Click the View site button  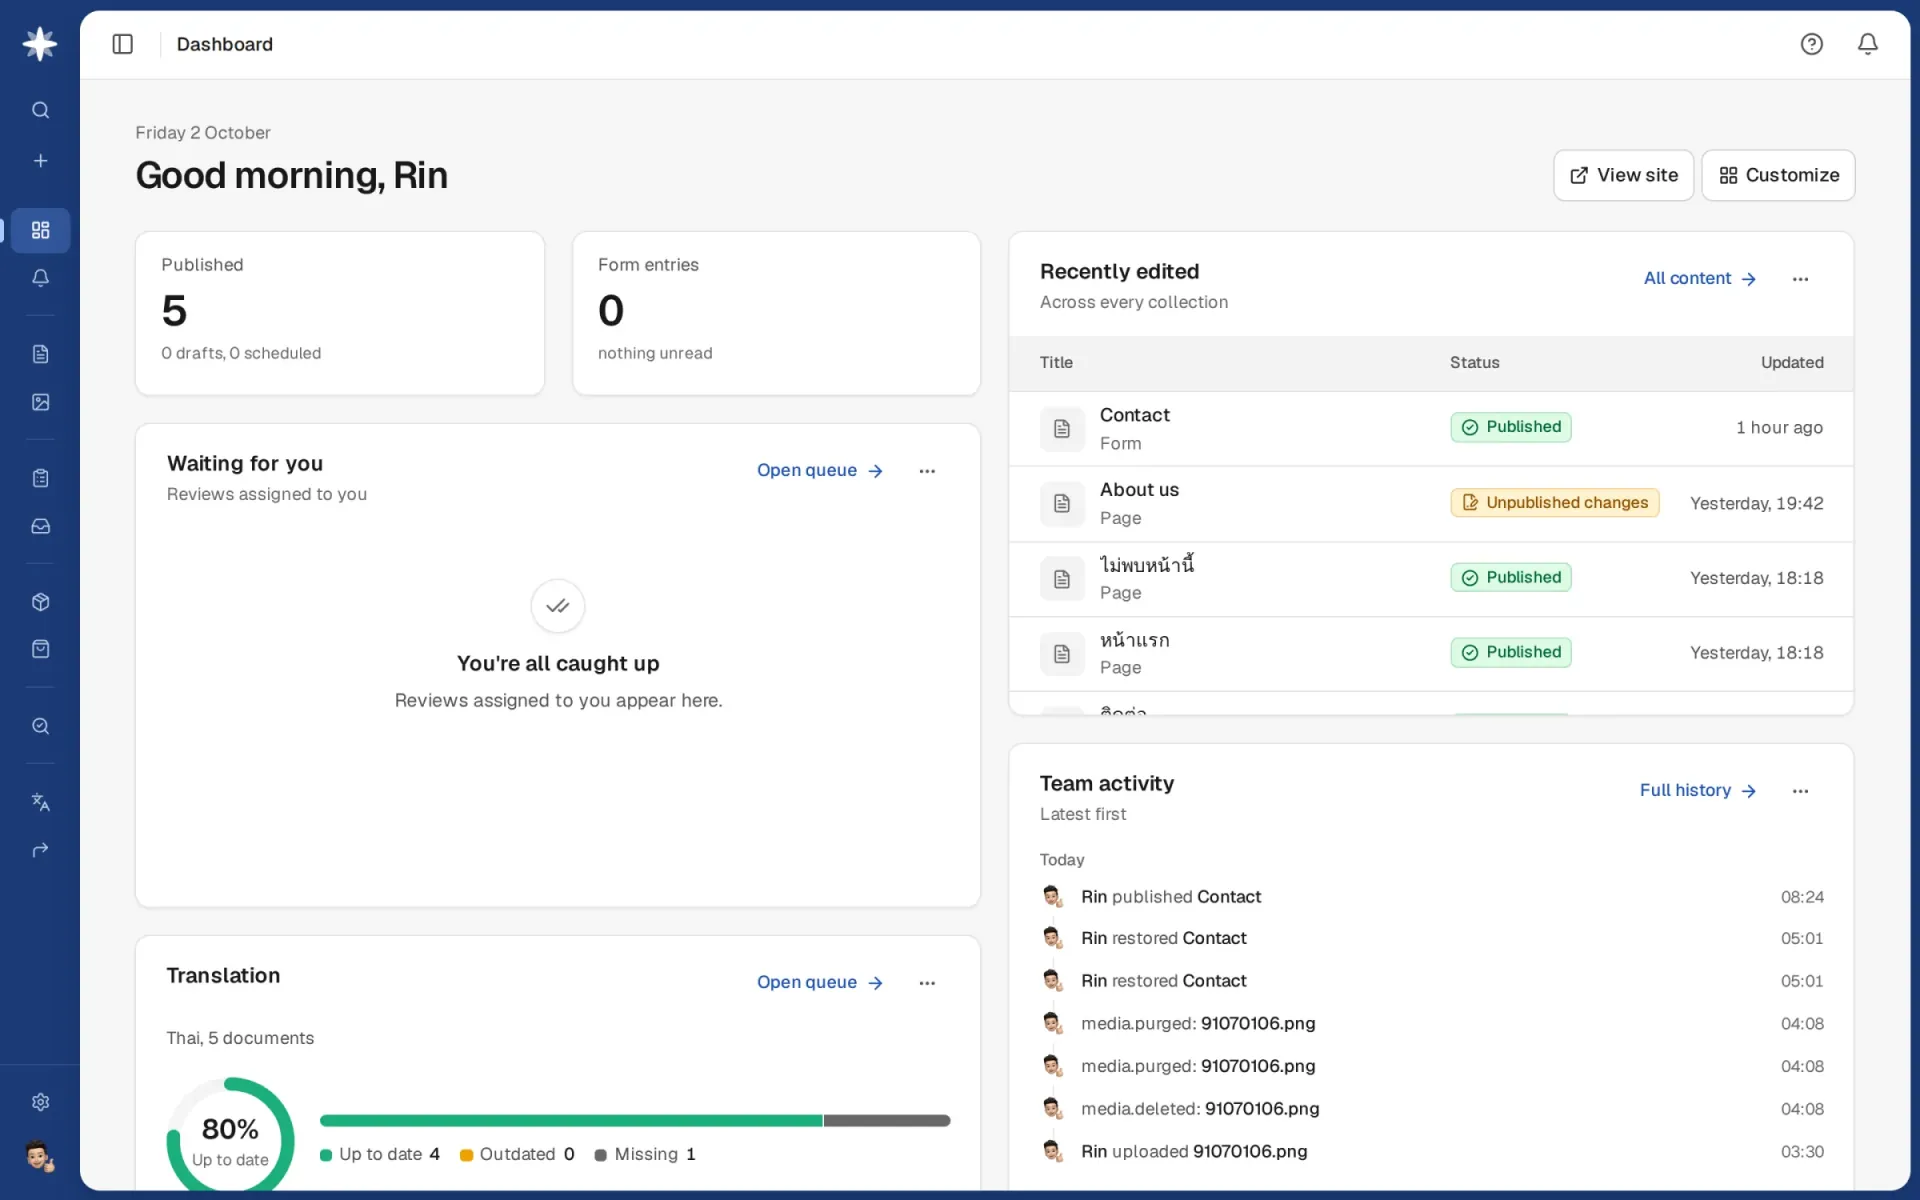tap(1623, 175)
